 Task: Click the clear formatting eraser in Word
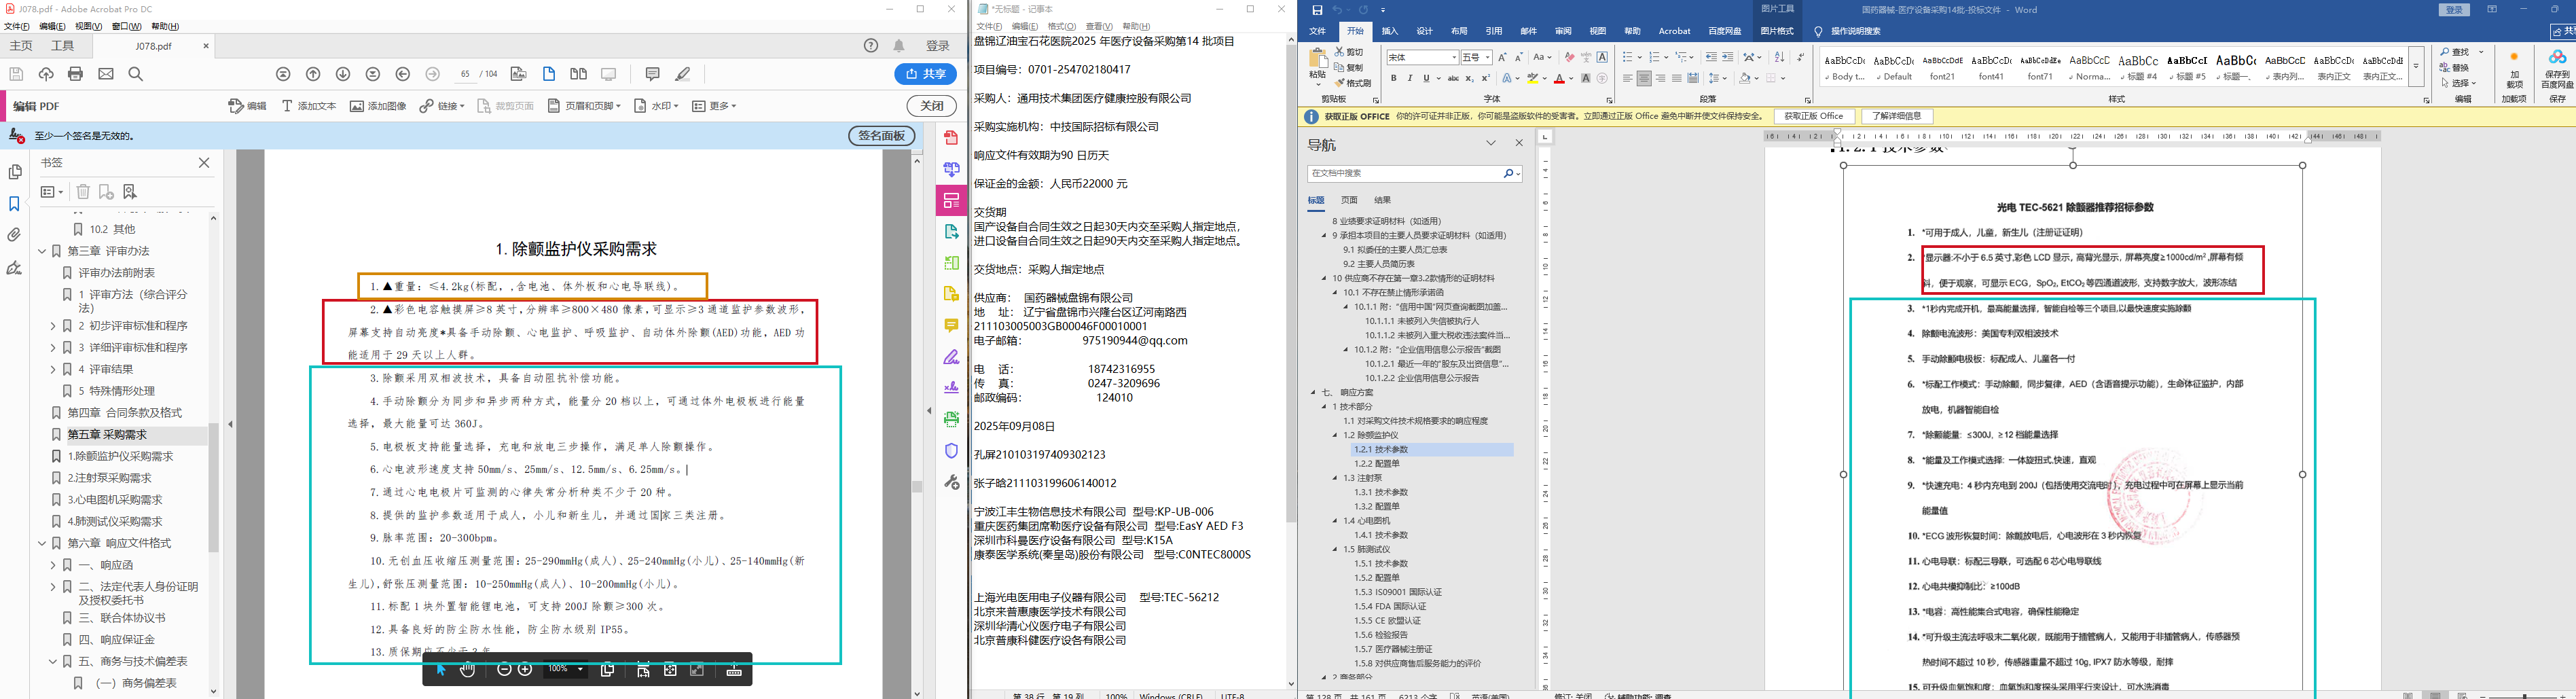coord(1569,57)
